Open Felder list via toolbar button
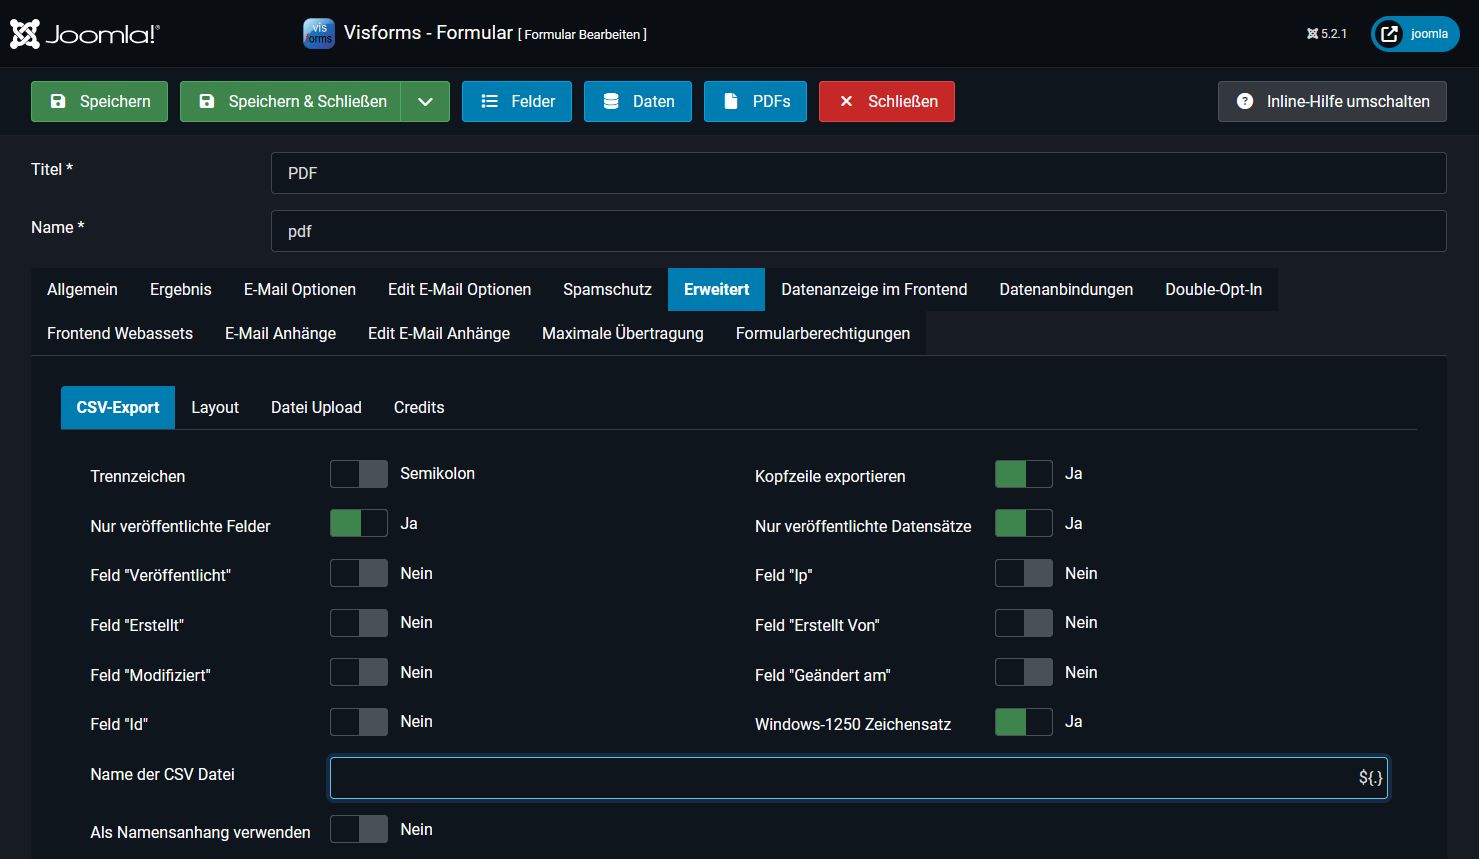The image size is (1479, 859). (x=516, y=101)
